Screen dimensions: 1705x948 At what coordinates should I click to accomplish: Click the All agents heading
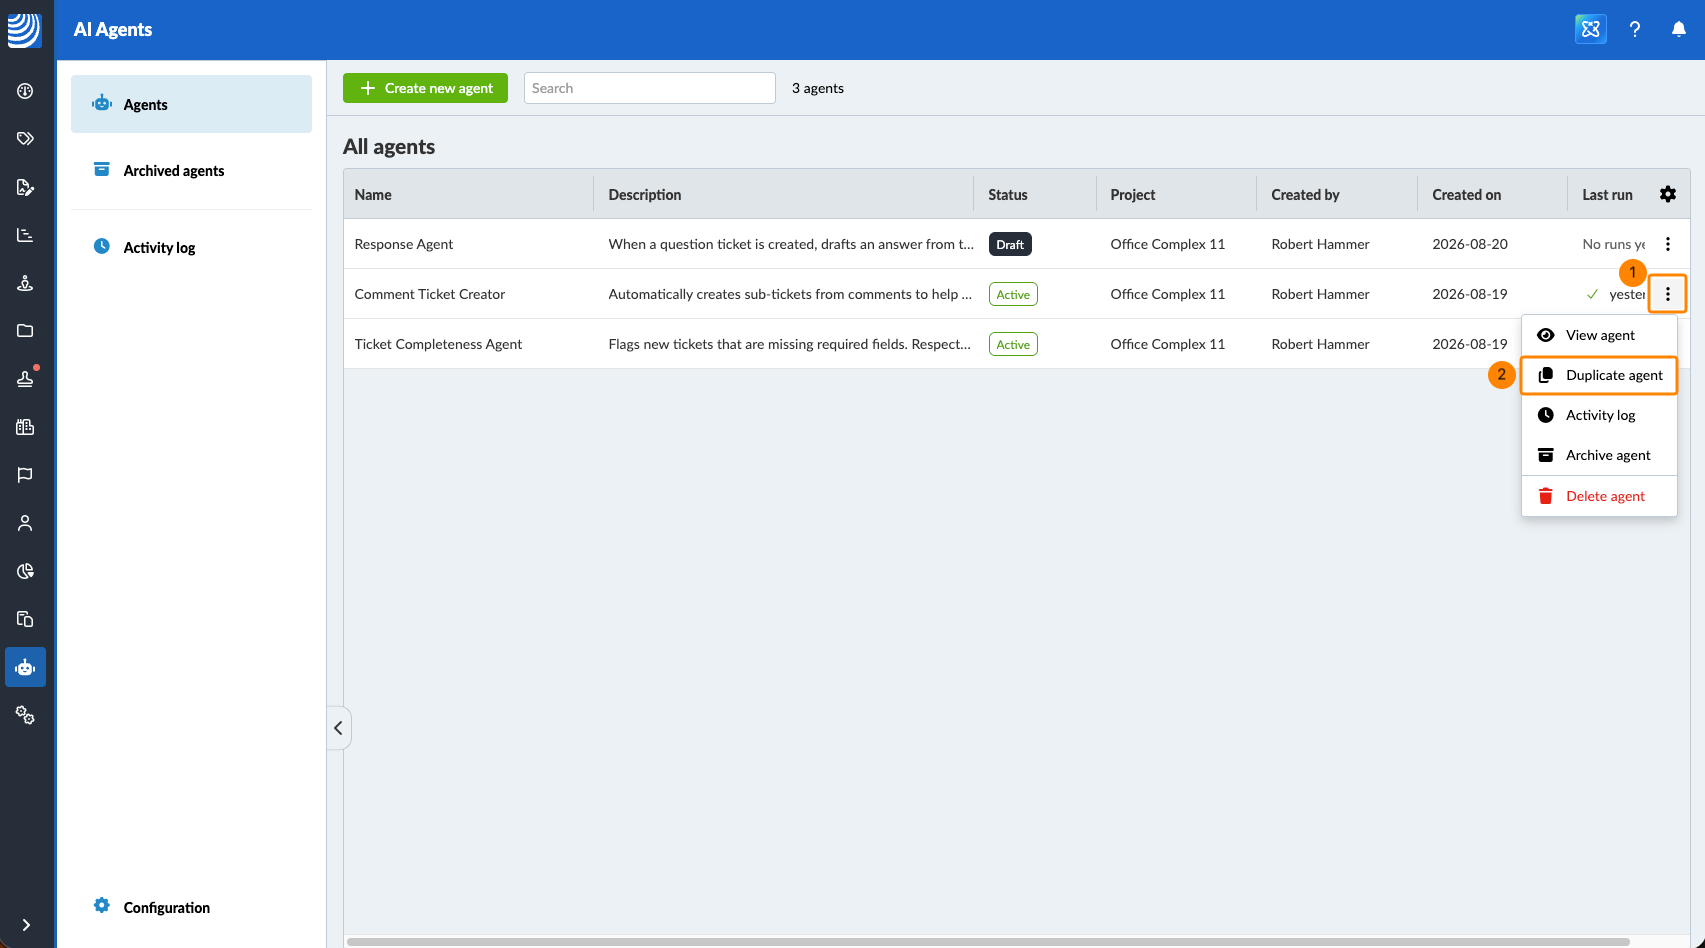[x=389, y=147]
